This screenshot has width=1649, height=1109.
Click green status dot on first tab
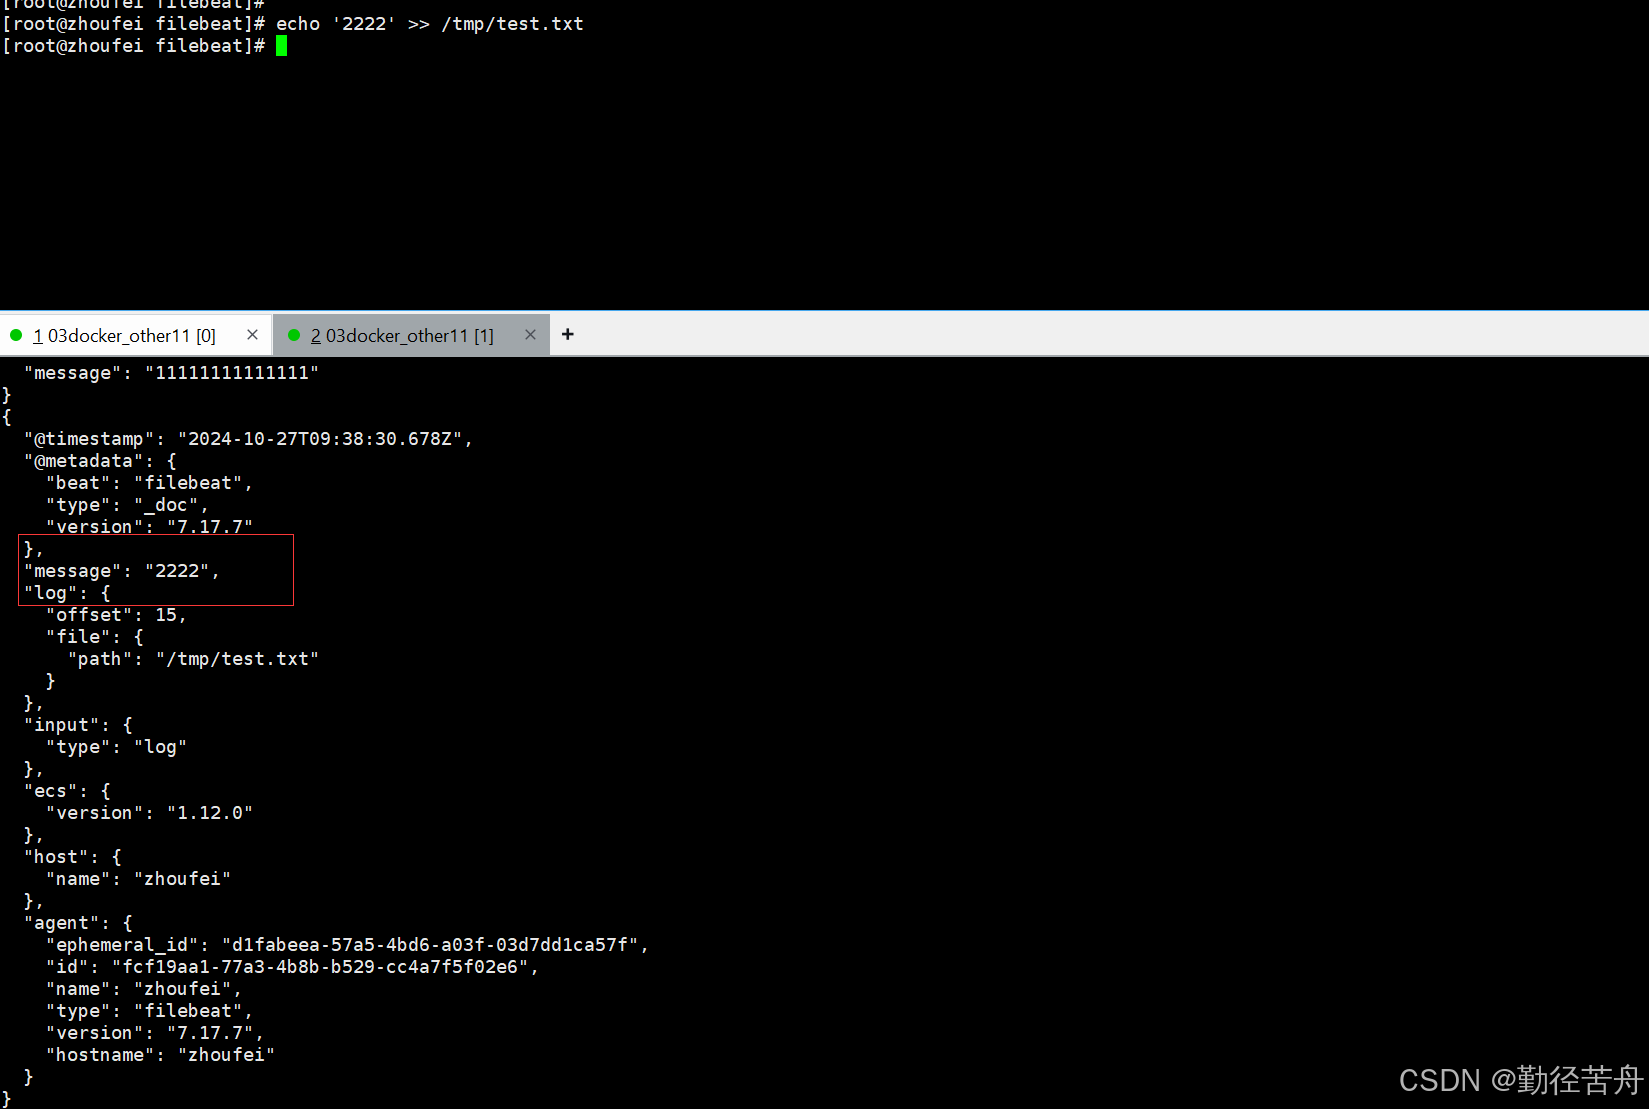(16, 335)
